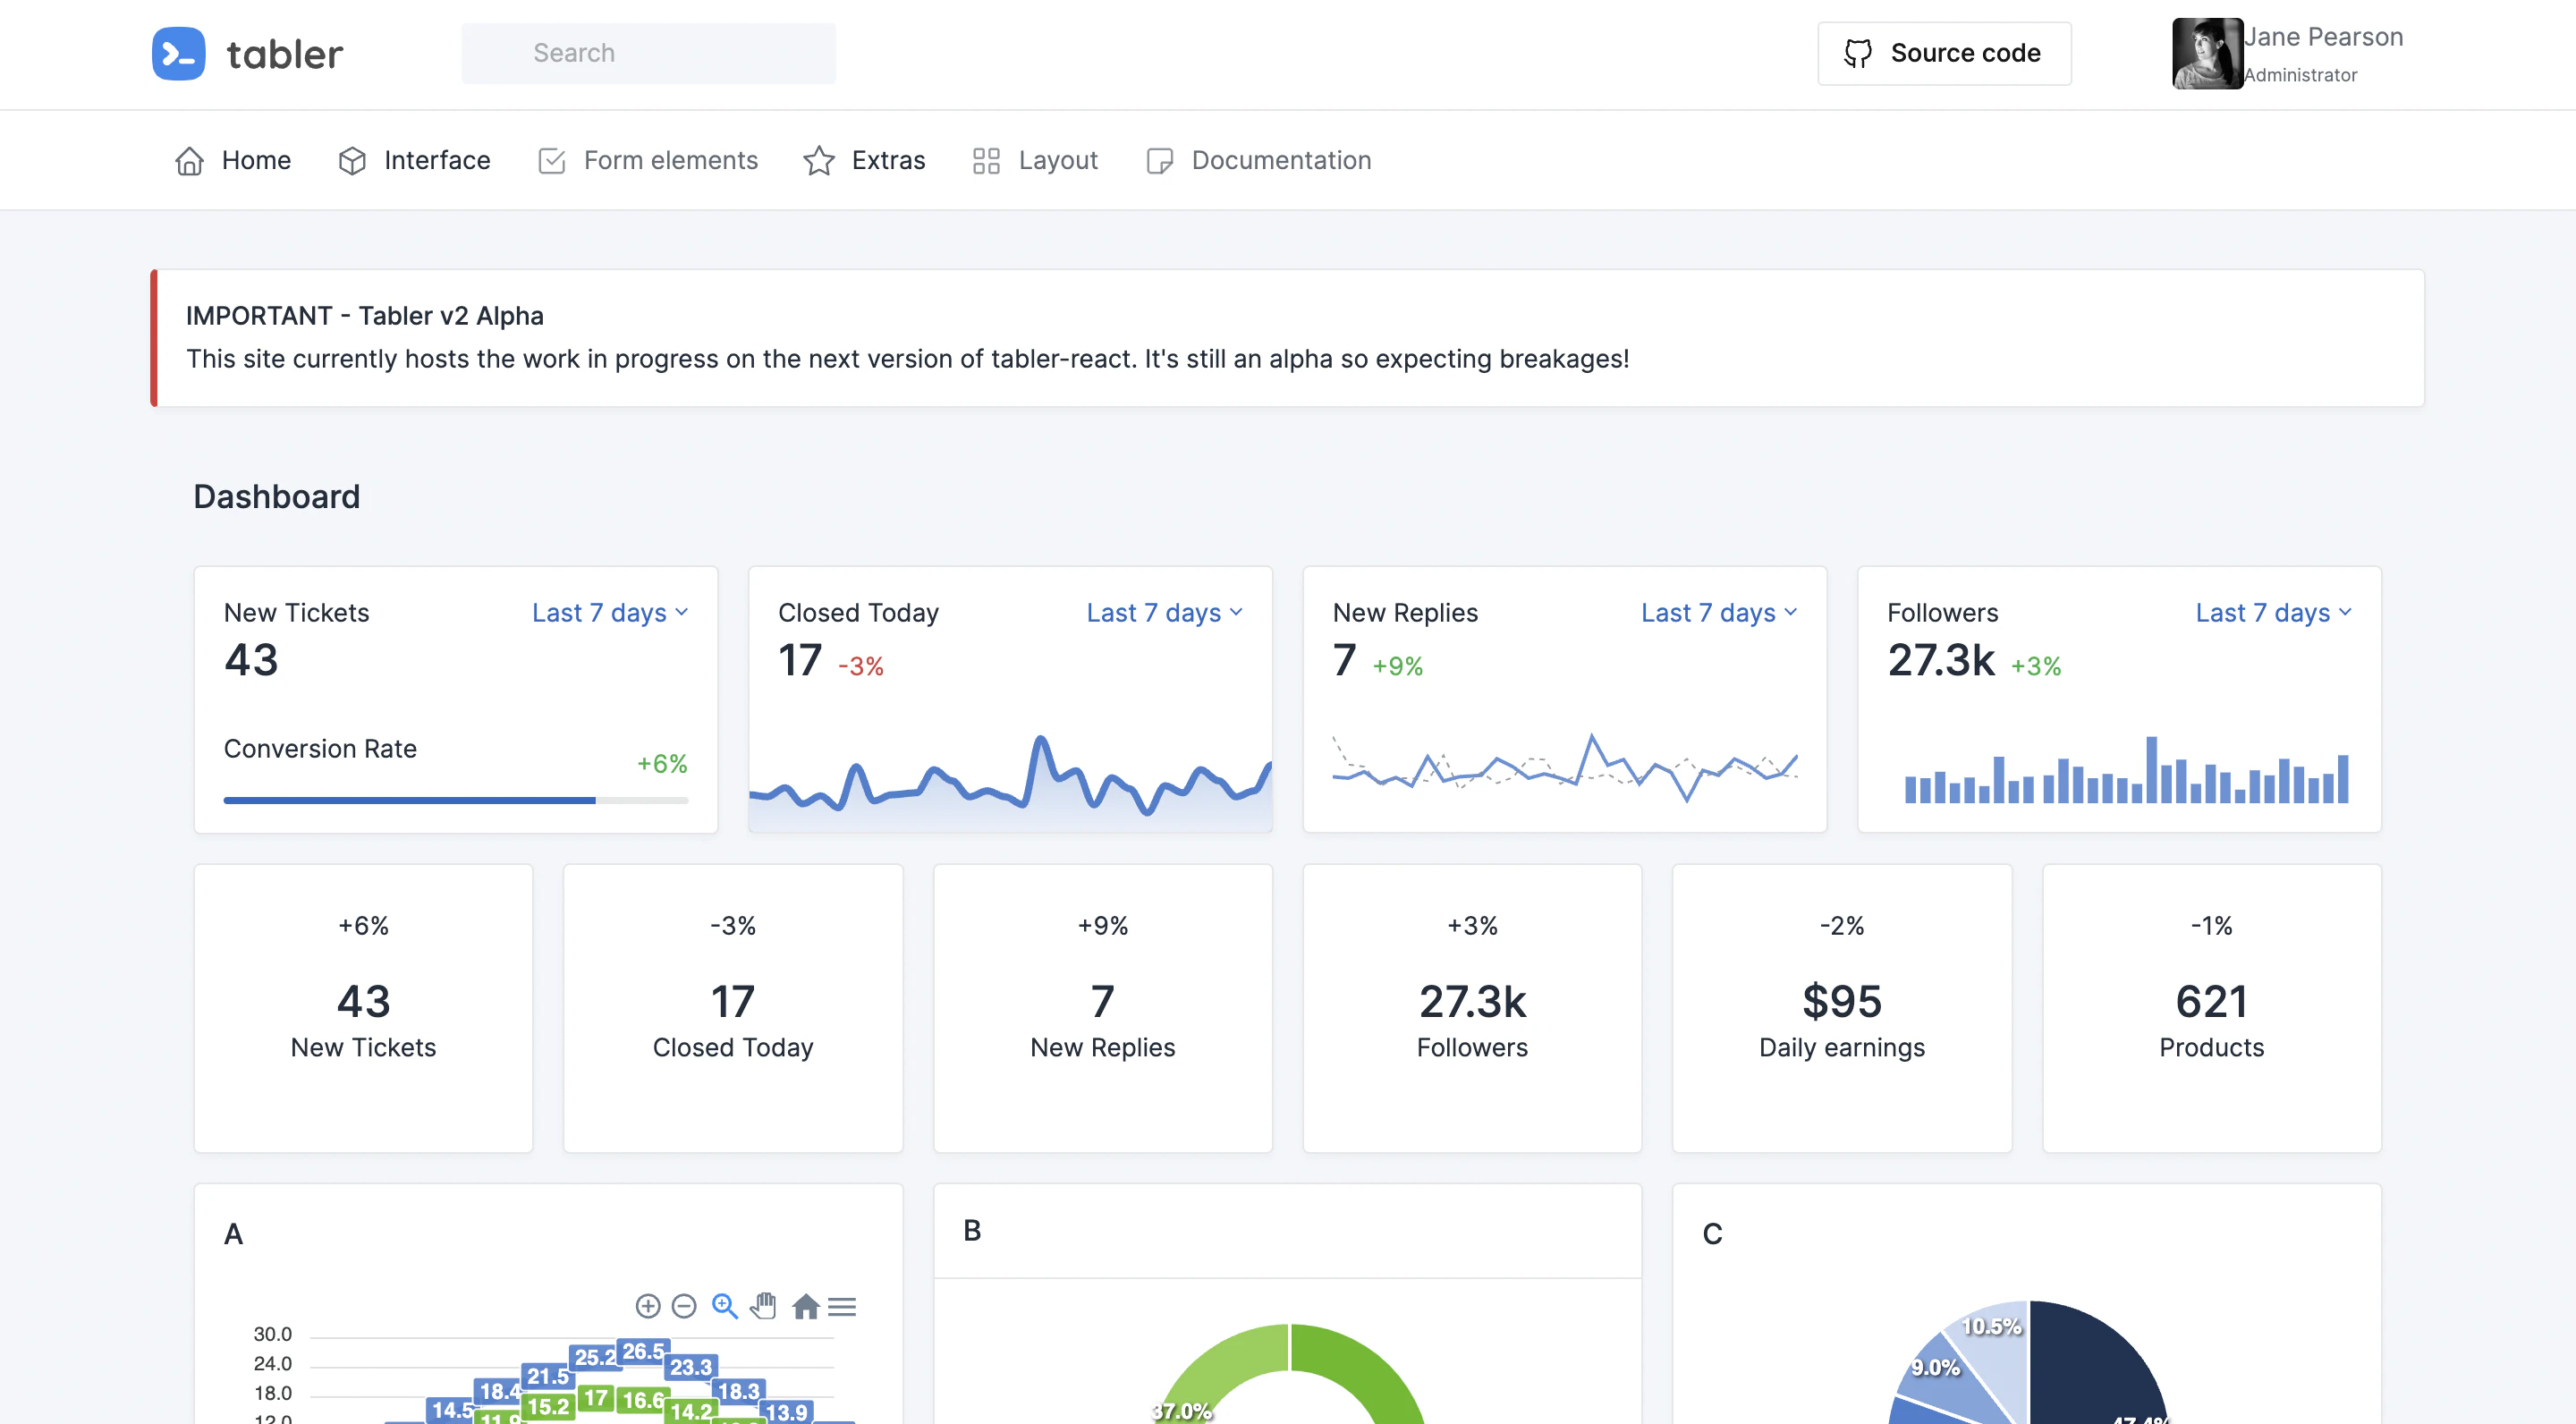Open the Extras menu
The height and width of the screenshot is (1424, 2576).
point(864,160)
